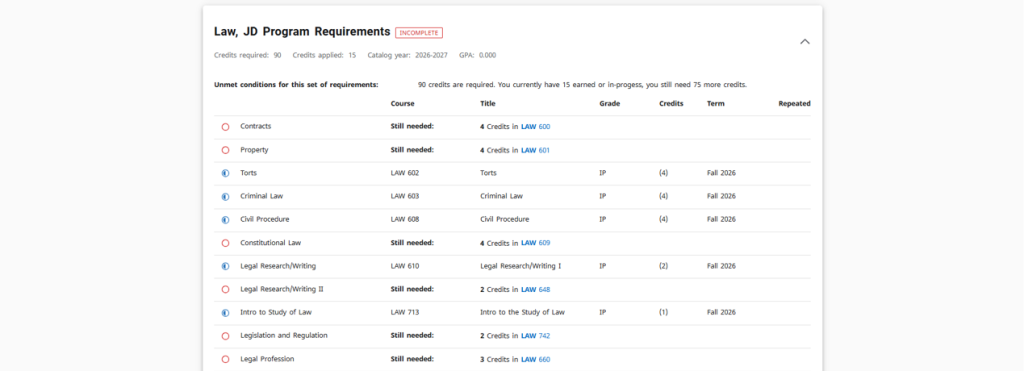Open the LAW 648 course link
The image size is (1024, 371).
click(536, 289)
